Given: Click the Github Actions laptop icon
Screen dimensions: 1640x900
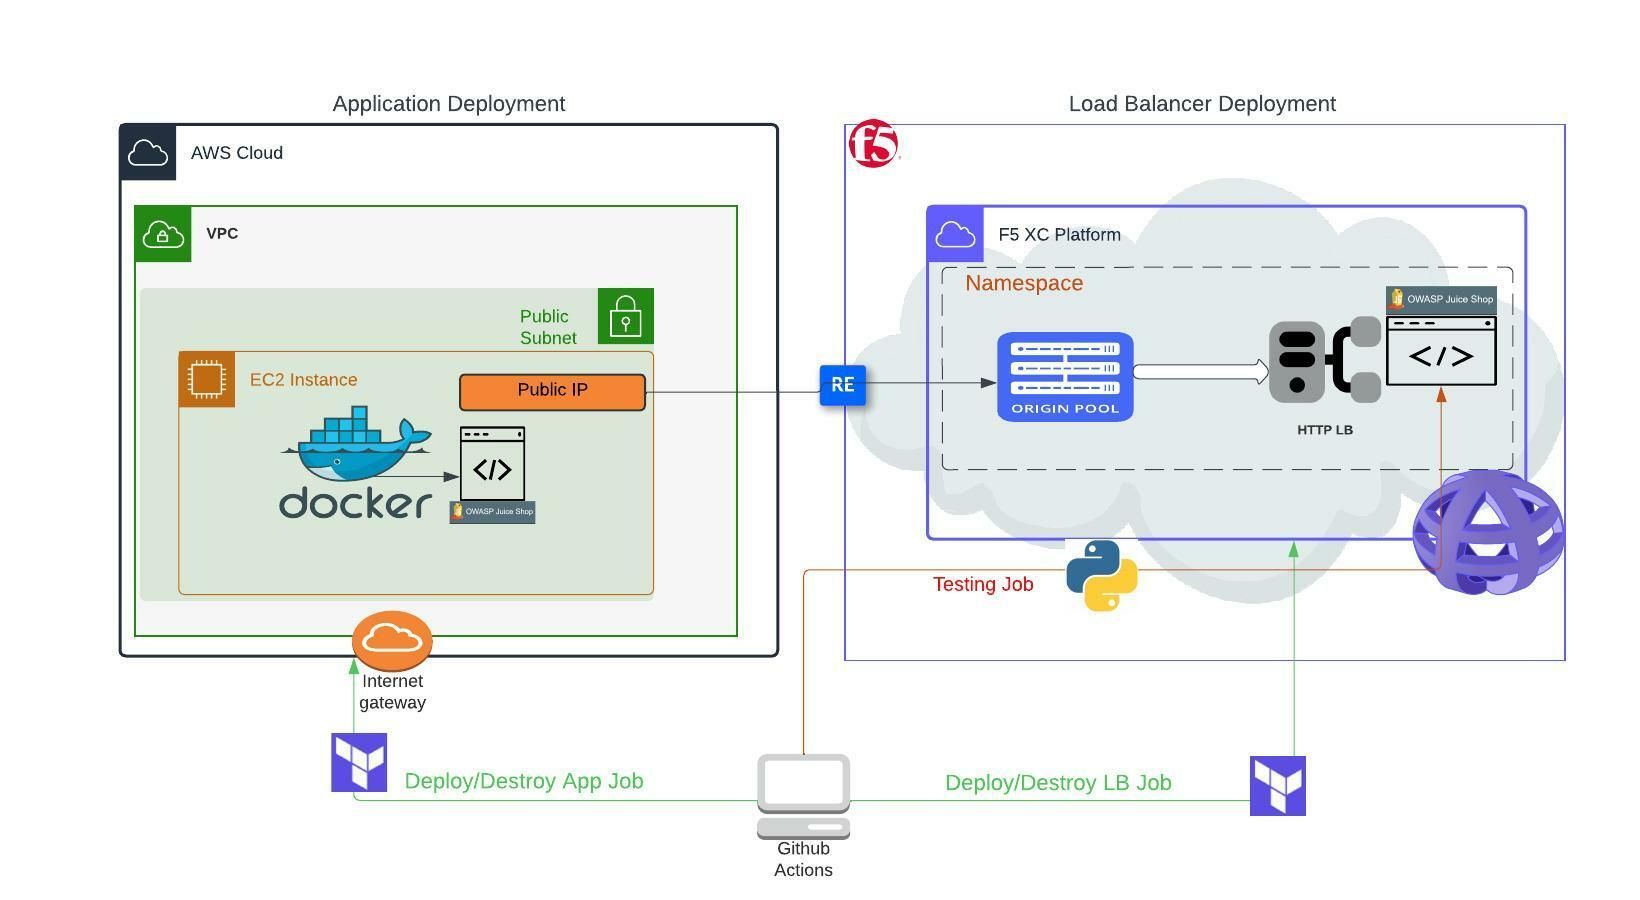Looking at the screenshot, I should coord(803,795).
